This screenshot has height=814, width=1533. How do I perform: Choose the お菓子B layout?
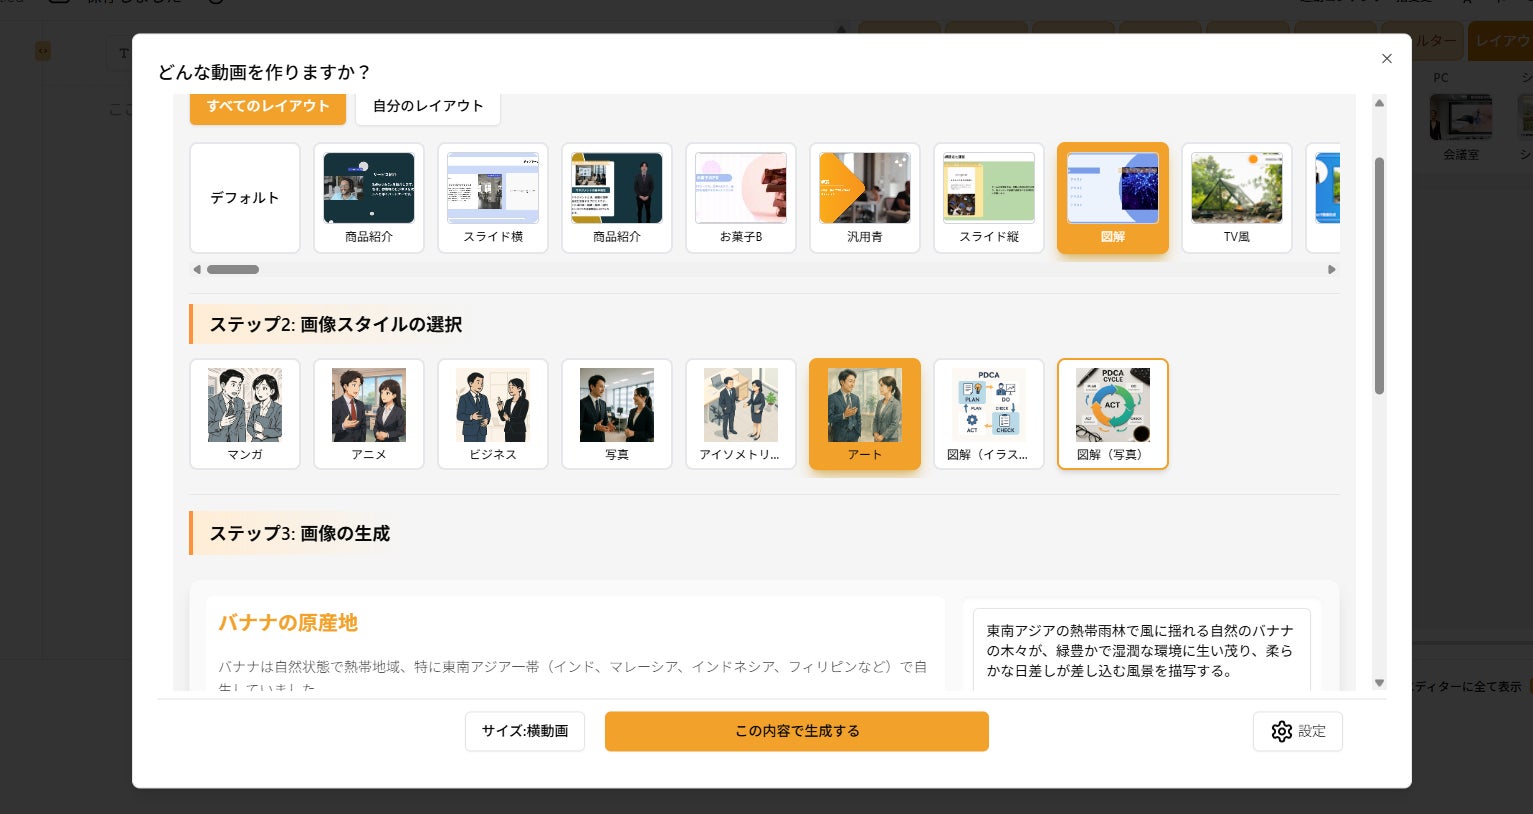tap(741, 198)
